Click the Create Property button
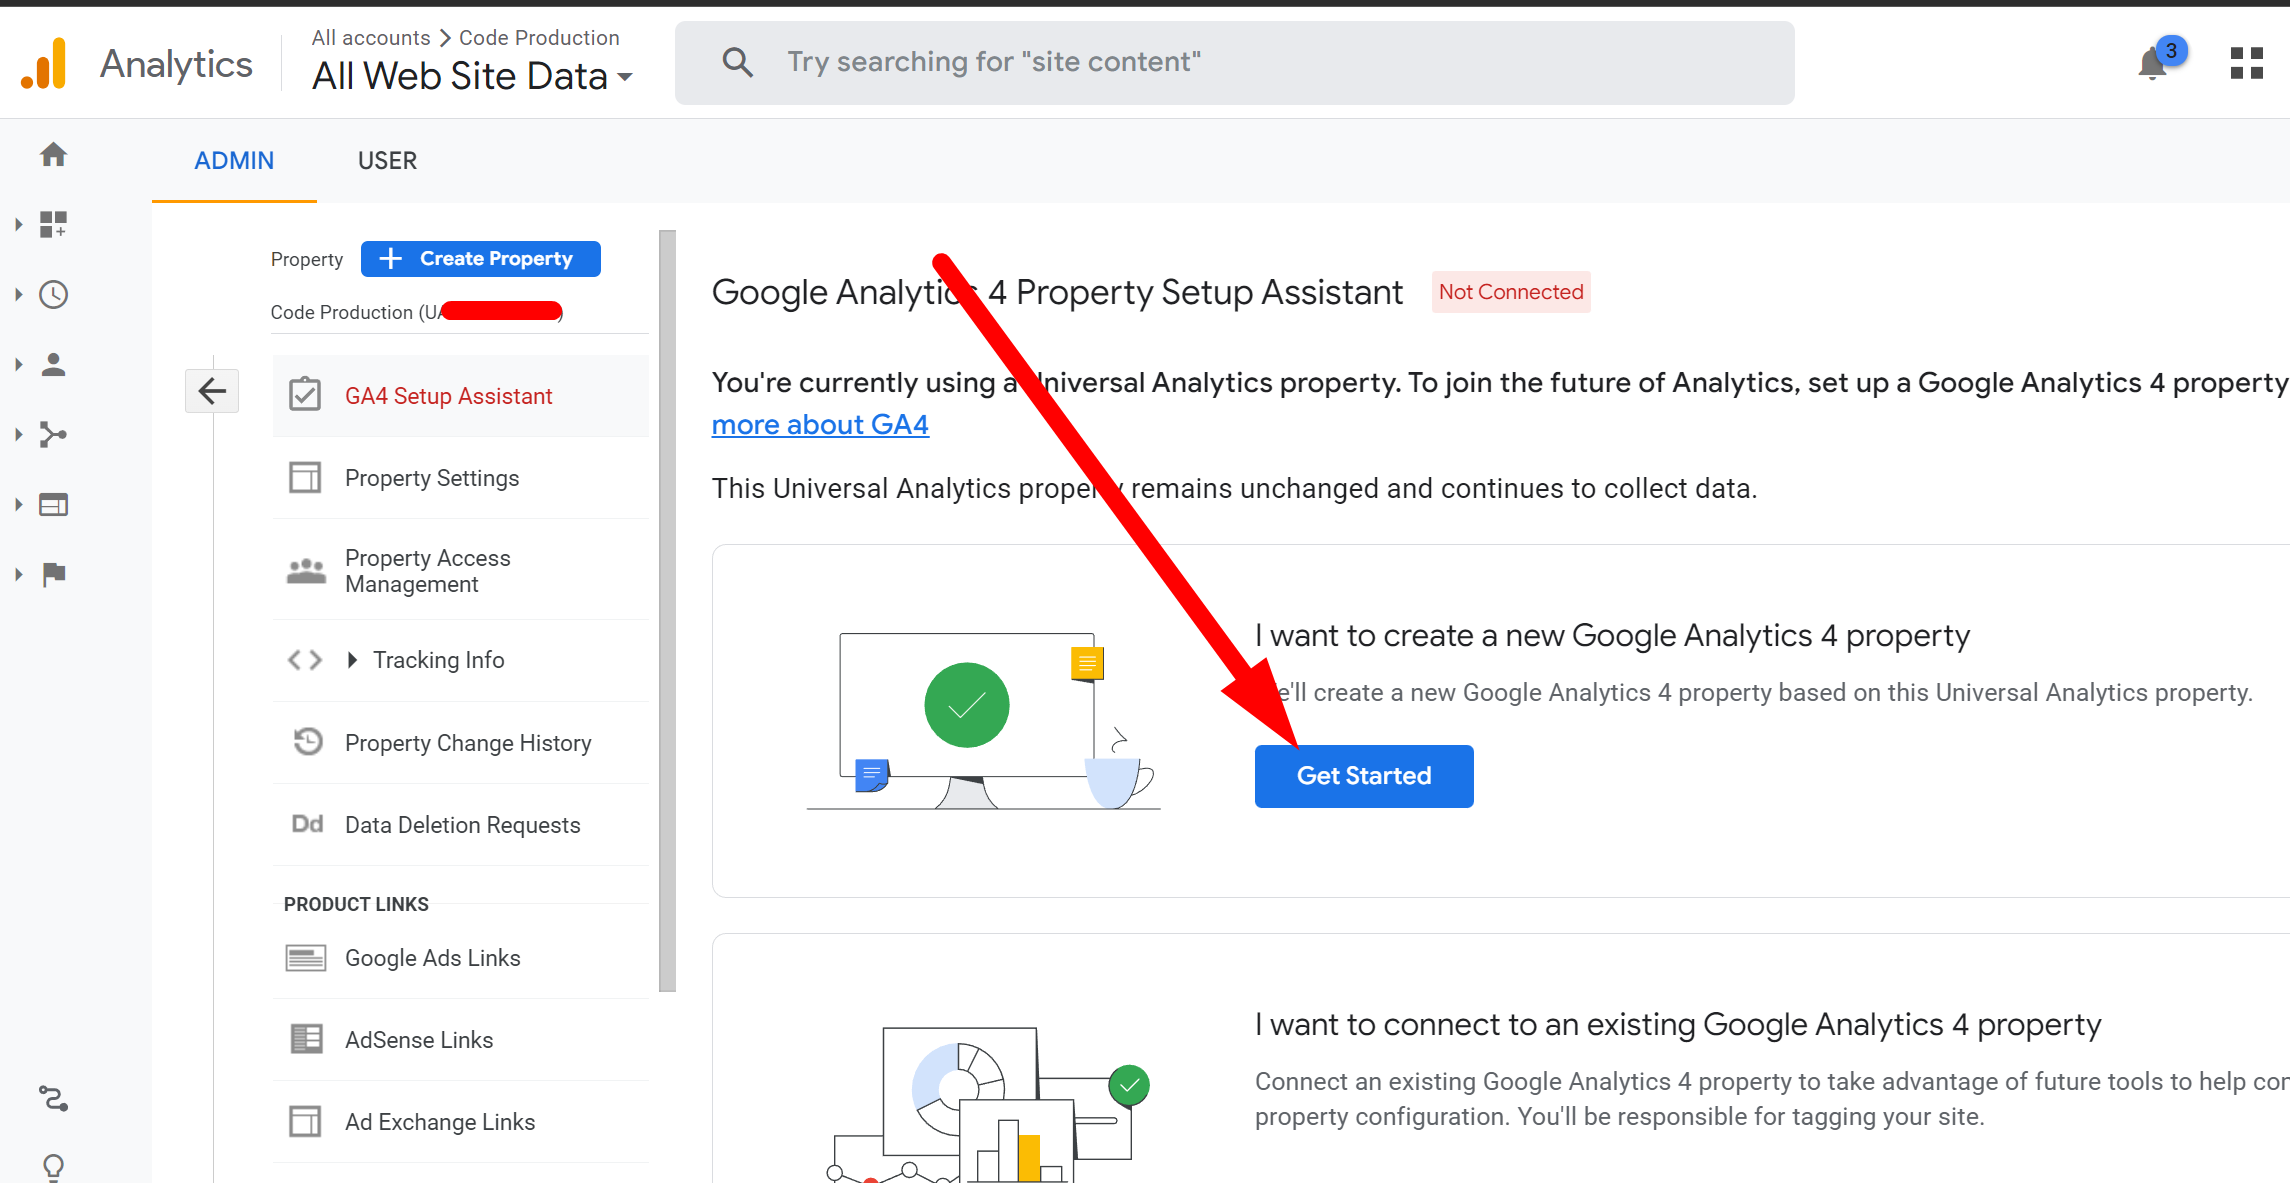Screen dimensions: 2290x1183 [480, 259]
